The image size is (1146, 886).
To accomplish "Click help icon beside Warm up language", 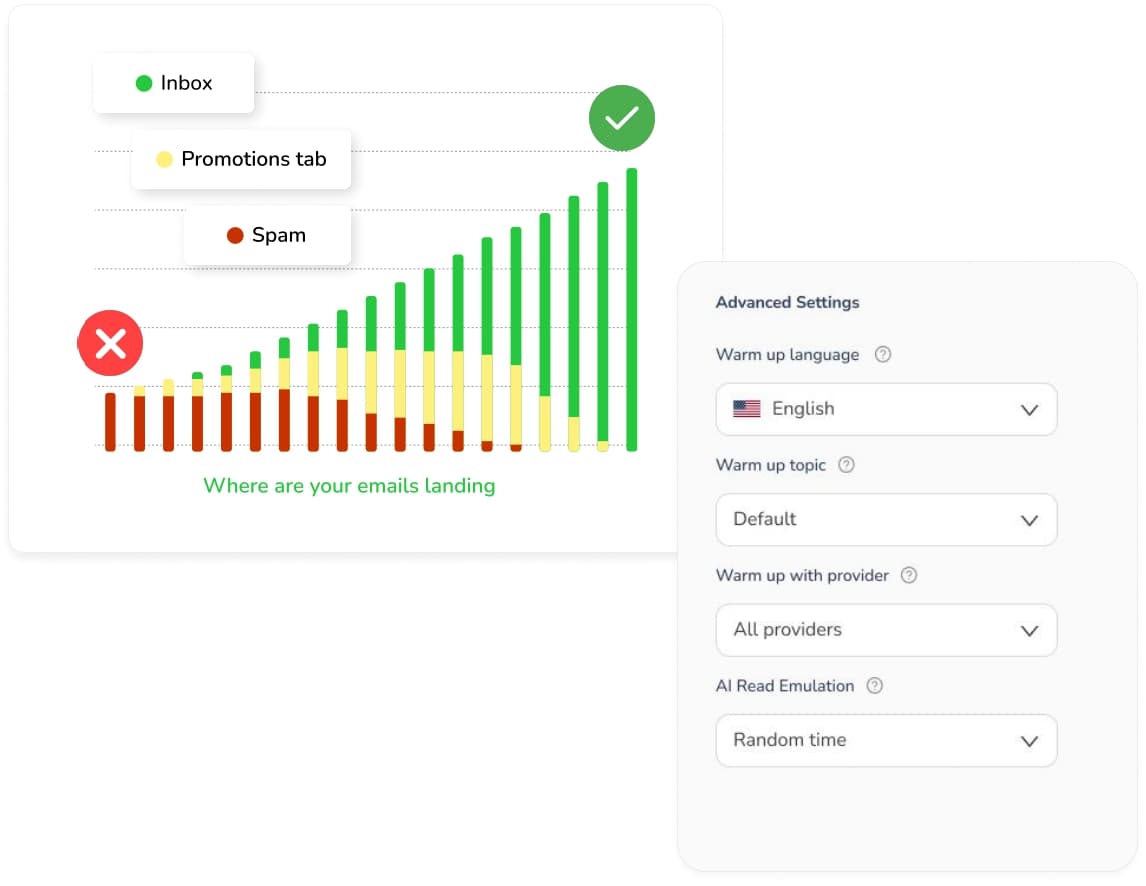I will [x=882, y=354].
